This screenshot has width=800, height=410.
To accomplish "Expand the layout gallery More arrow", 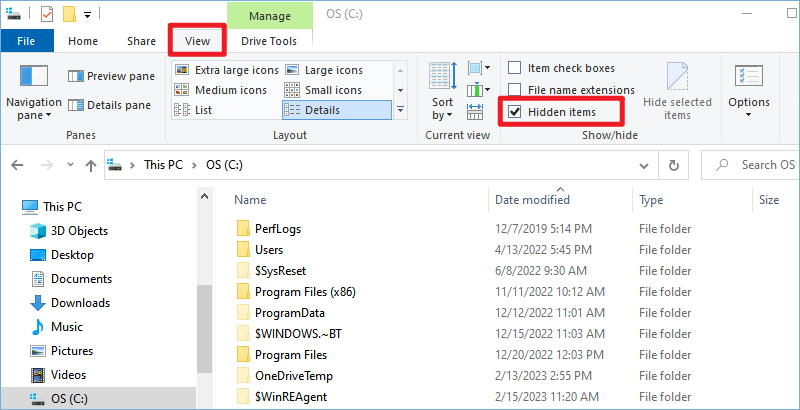I will click(x=401, y=110).
